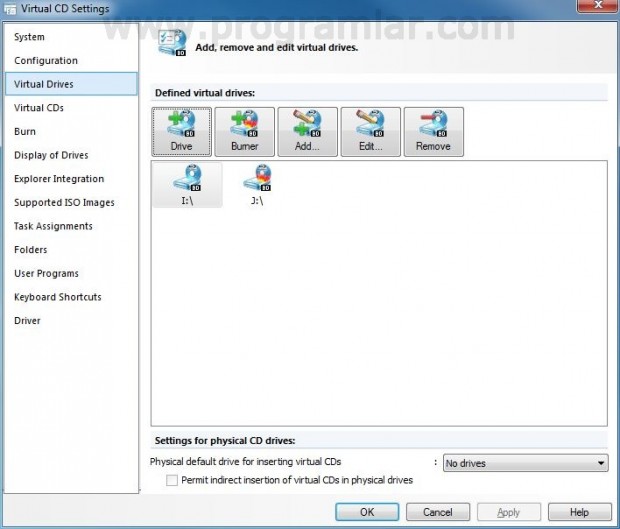620x529 pixels.
Task: Select virtual drive I:\
Action: coord(187,185)
